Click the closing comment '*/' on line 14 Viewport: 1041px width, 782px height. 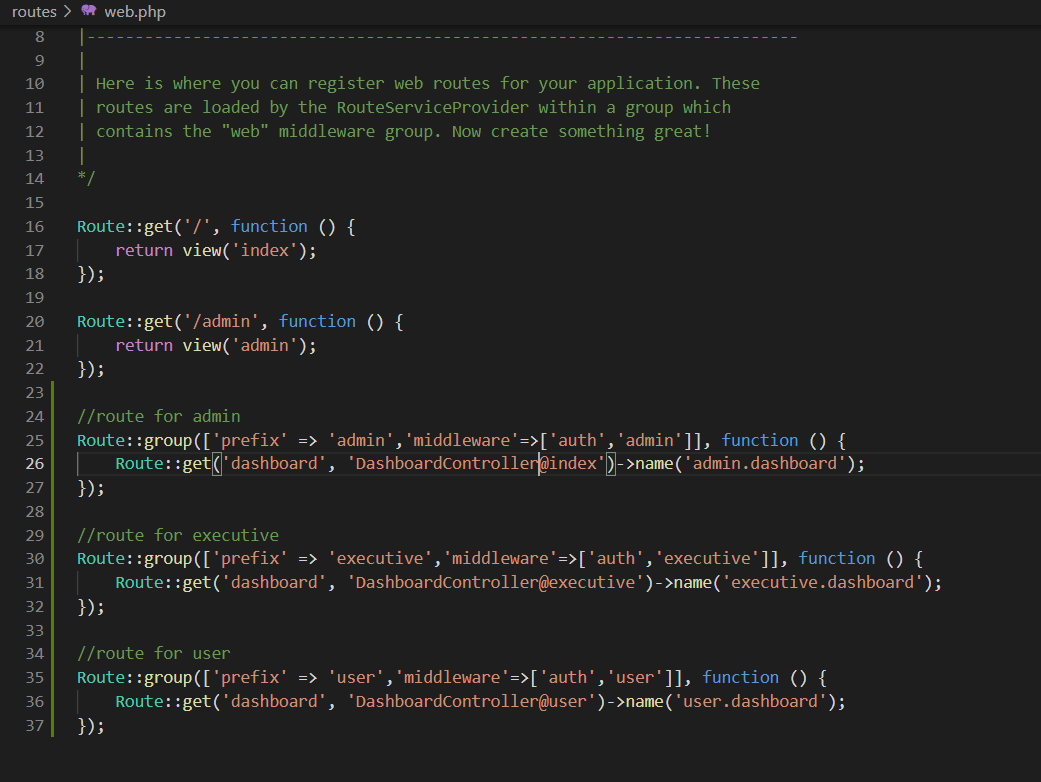tap(86, 179)
